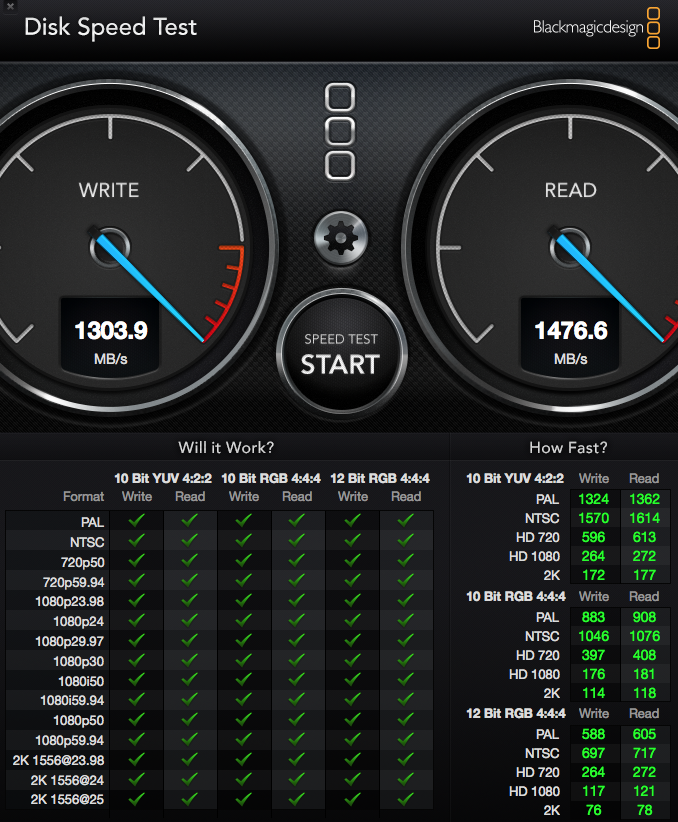
Task: Open the gear settings button
Action: point(341,239)
